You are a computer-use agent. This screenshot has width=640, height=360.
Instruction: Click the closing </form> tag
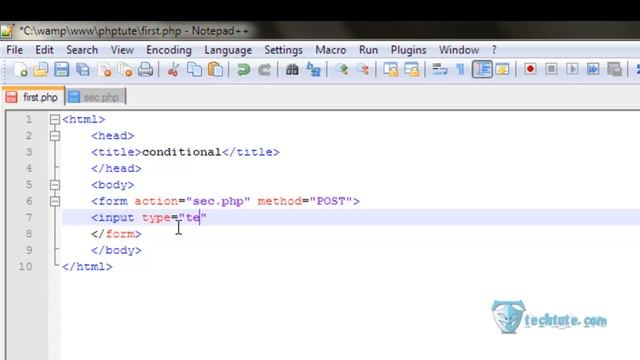click(x=116, y=234)
